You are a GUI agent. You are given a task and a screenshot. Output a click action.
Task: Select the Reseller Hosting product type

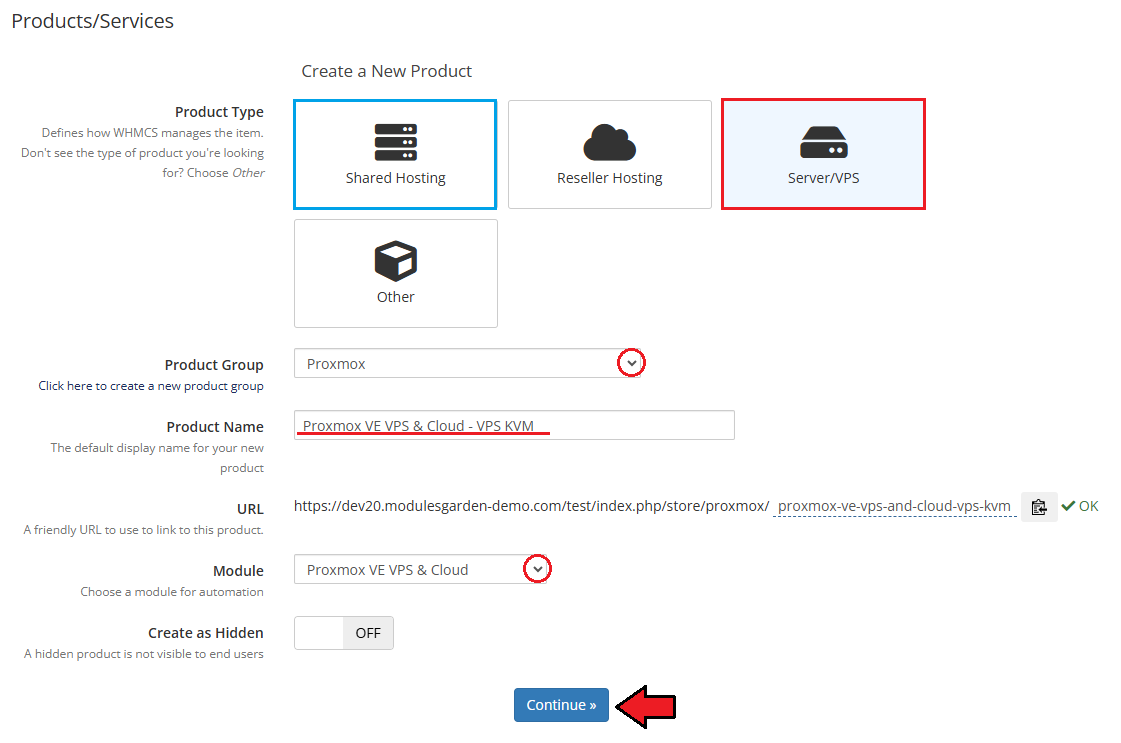click(x=610, y=154)
